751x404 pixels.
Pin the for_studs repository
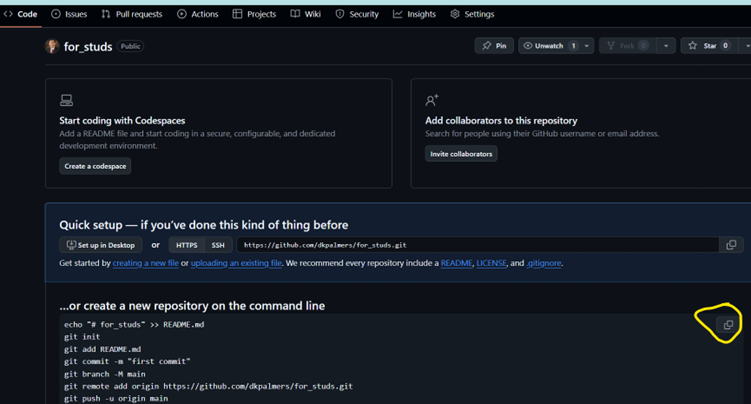click(493, 46)
